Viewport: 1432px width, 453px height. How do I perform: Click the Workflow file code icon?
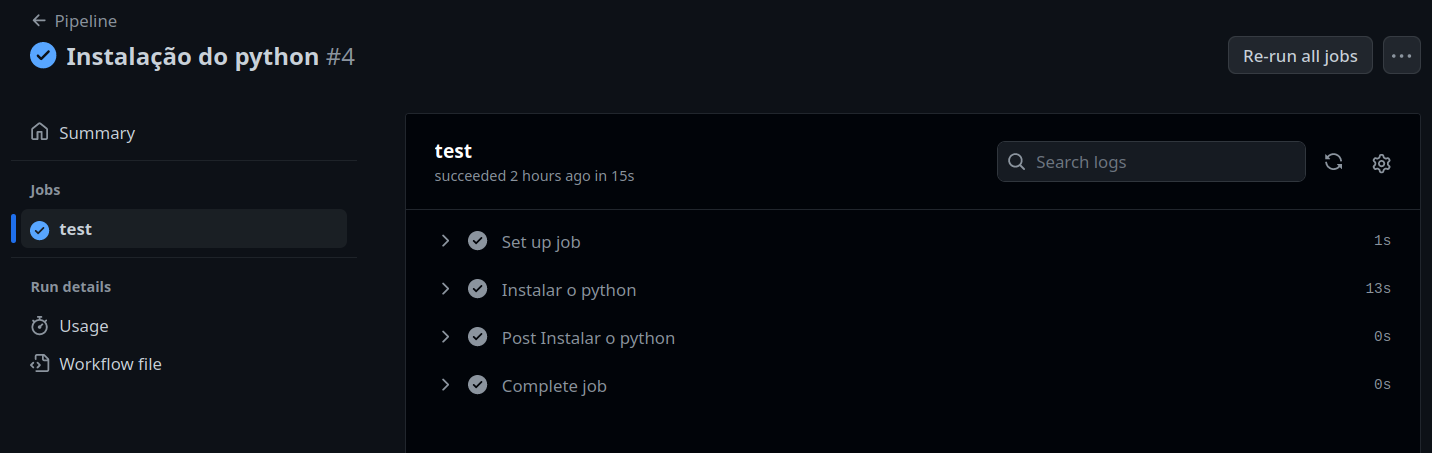[x=40, y=364]
